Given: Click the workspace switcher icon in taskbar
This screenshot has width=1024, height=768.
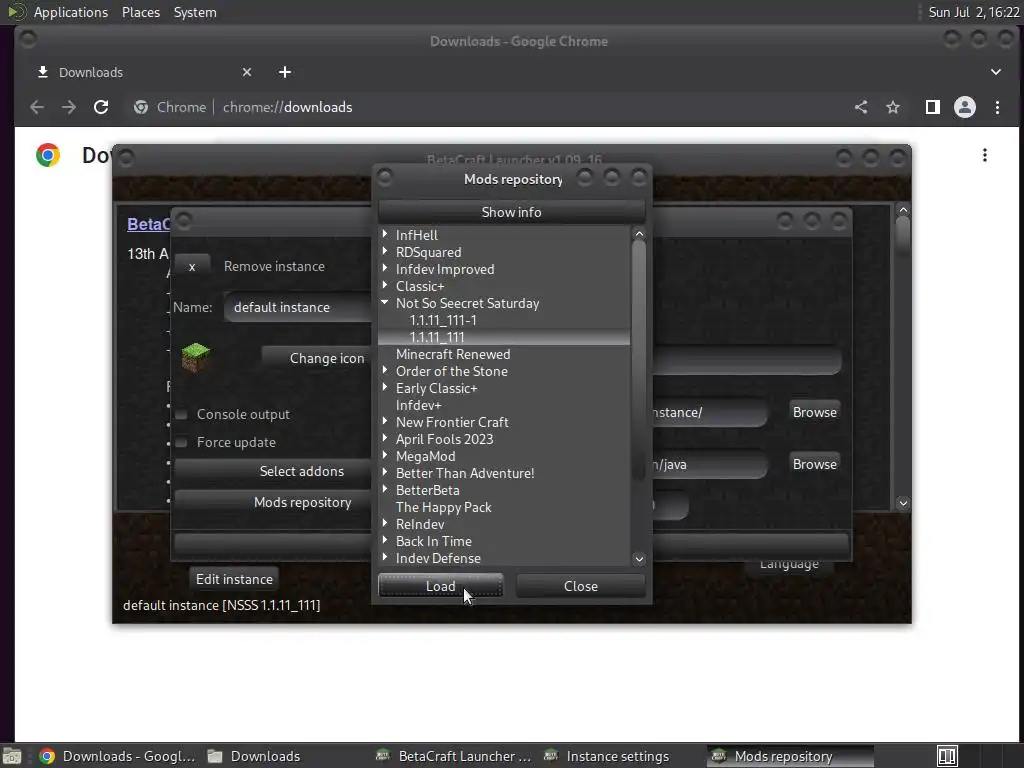Looking at the screenshot, I should pos(947,756).
